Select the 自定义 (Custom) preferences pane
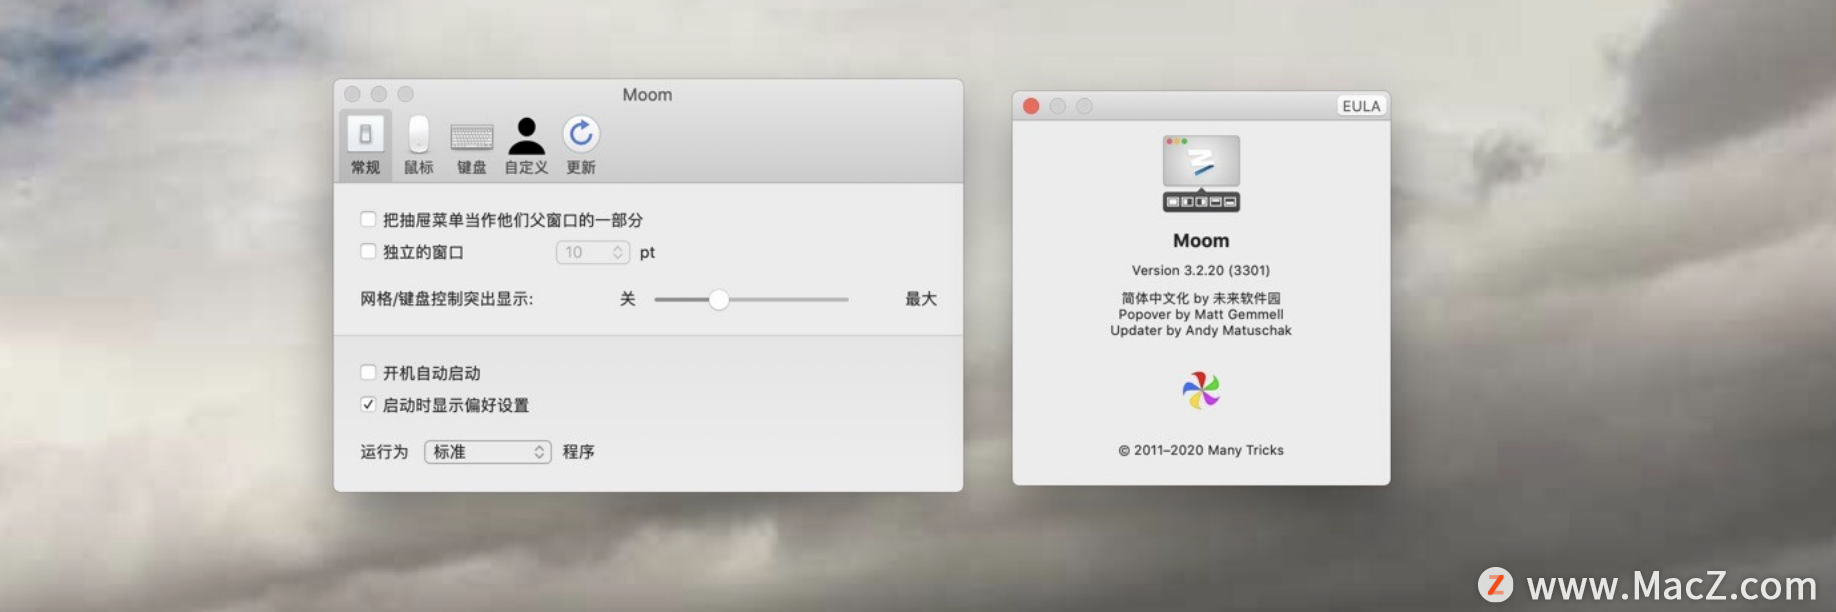This screenshot has width=1836, height=612. click(526, 145)
